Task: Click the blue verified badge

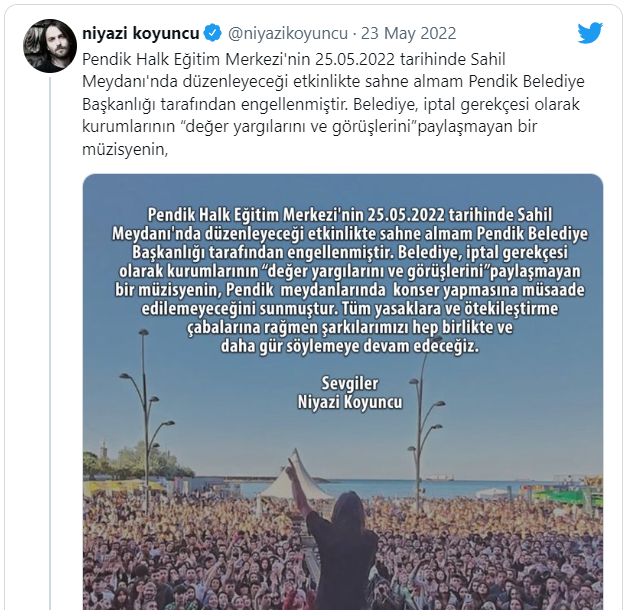Action: click(213, 33)
